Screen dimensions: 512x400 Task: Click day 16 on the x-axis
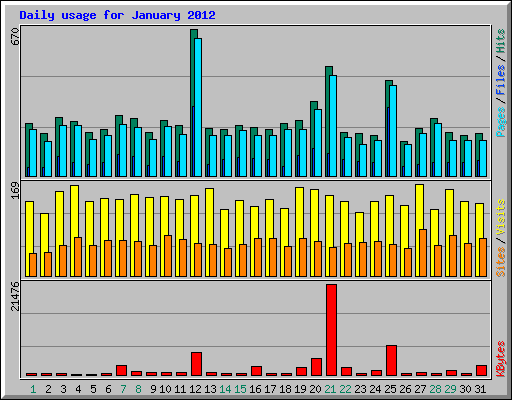pos(255,389)
